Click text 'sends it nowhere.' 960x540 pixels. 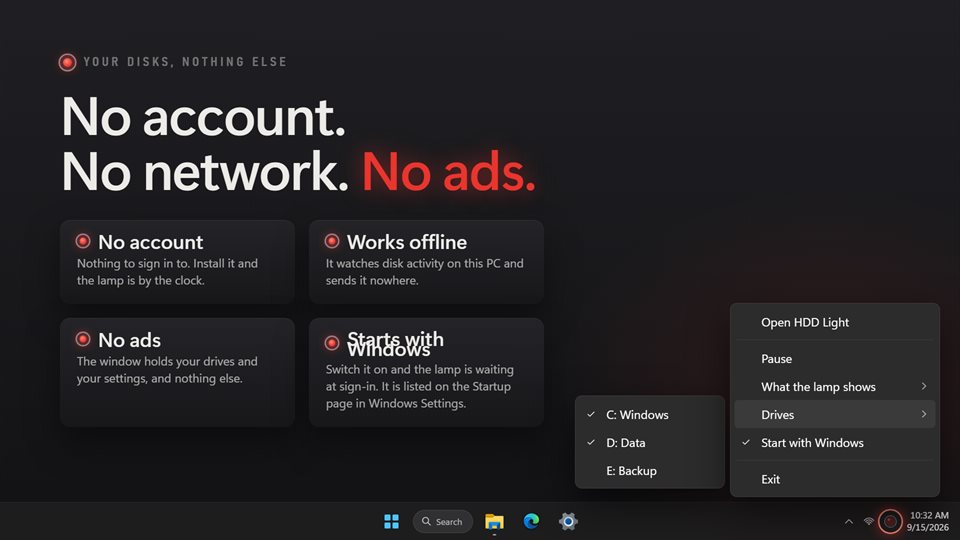point(372,280)
